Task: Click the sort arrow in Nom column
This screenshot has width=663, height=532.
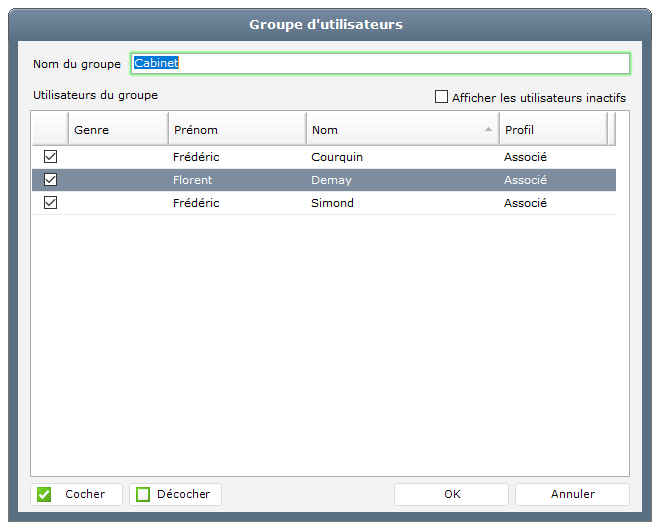Action: click(488, 130)
